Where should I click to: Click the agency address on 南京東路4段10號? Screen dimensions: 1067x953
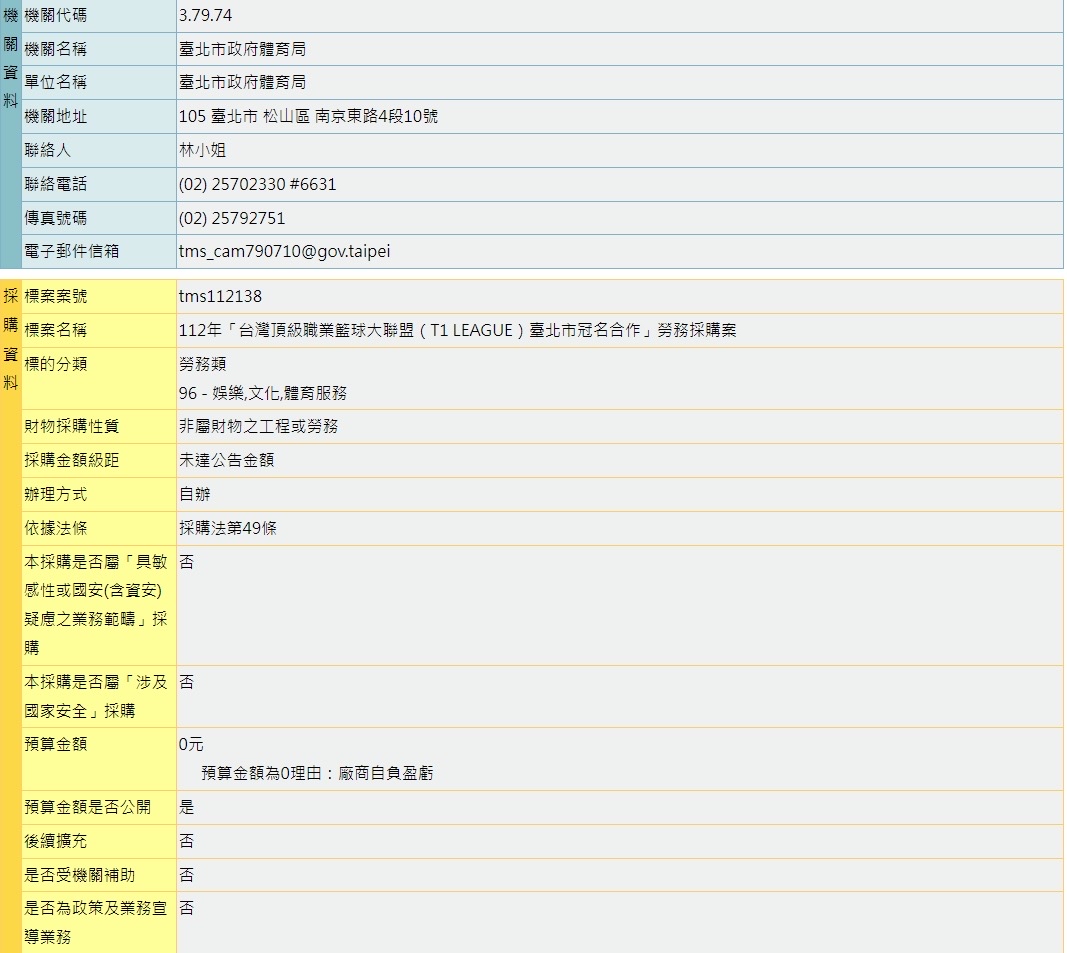point(308,116)
